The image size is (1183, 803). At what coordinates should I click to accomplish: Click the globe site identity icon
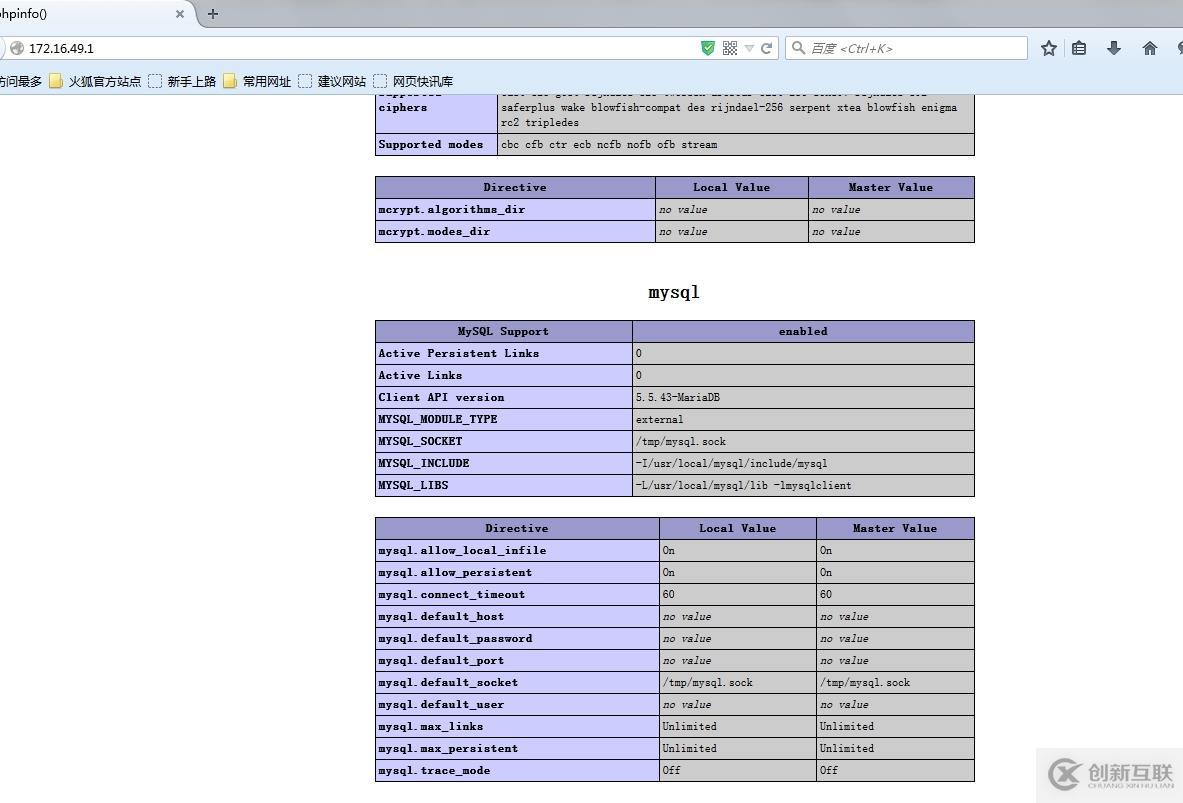click(x=17, y=48)
